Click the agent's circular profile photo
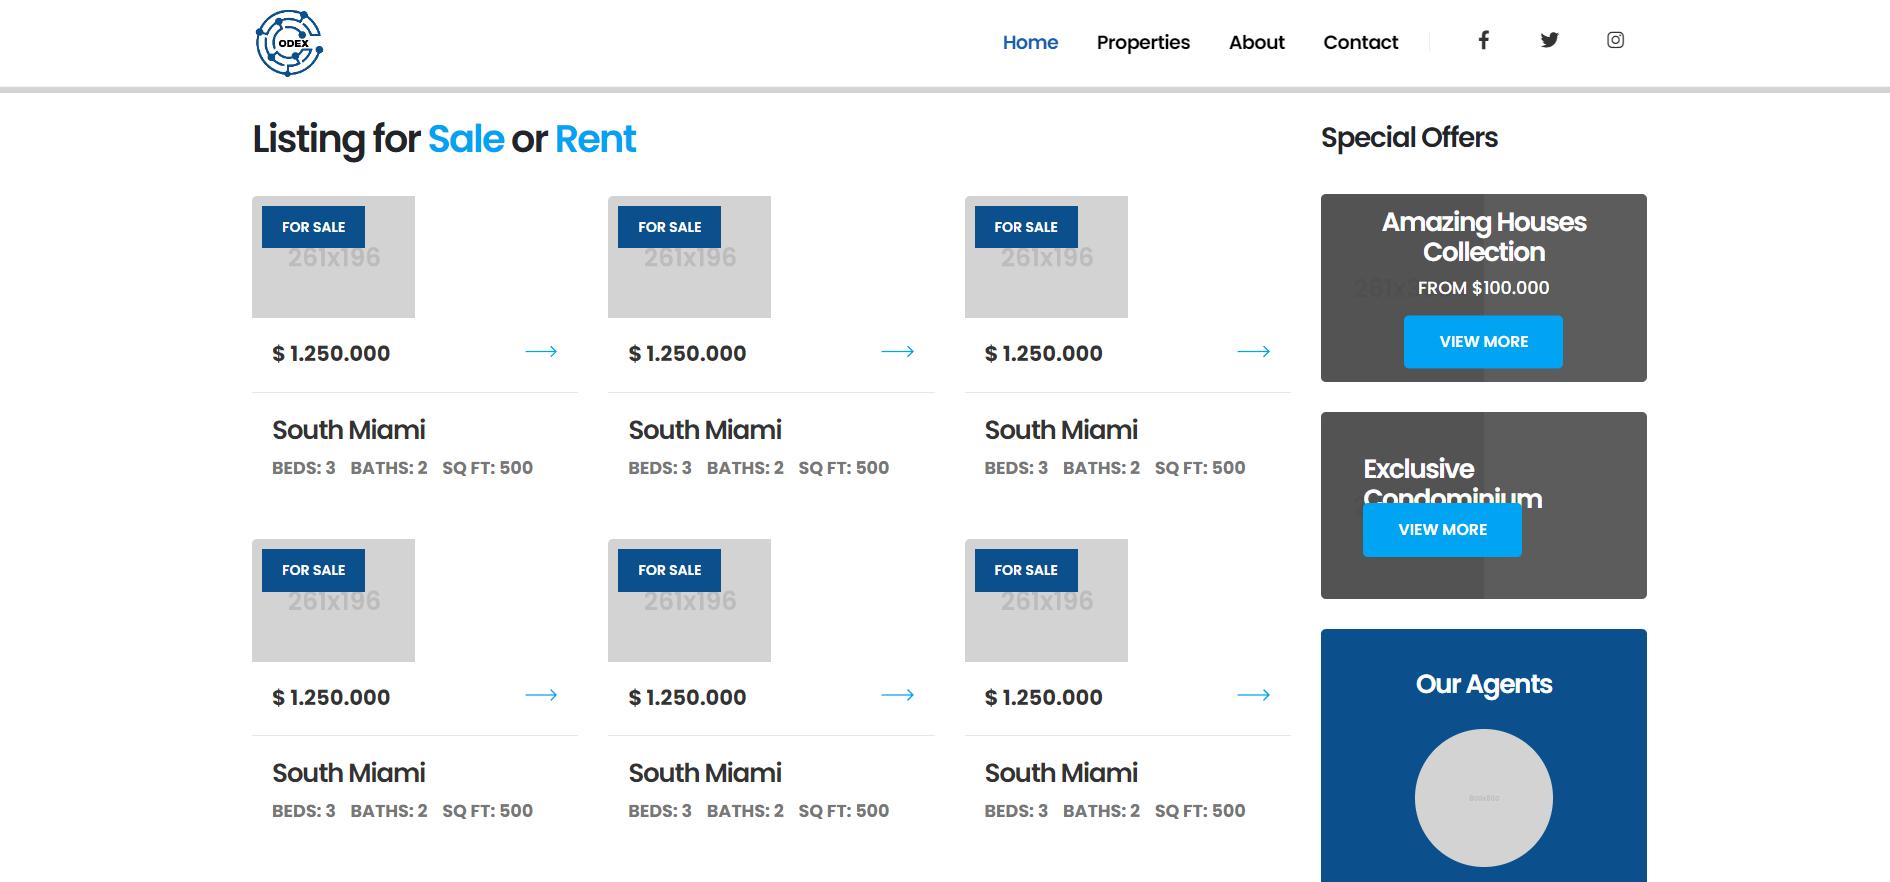Image resolution: width=1890 pixels, height=882 pixels. pyautogui.click(x=1483, y=798)
